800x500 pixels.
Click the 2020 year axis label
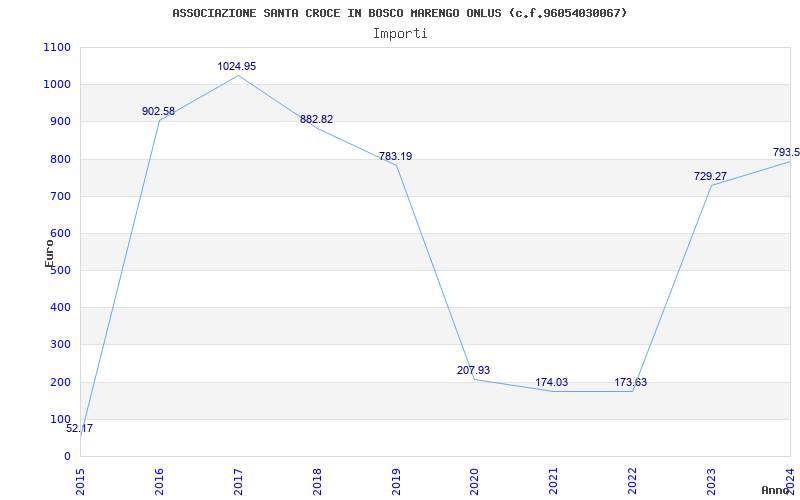coord(475,482)
